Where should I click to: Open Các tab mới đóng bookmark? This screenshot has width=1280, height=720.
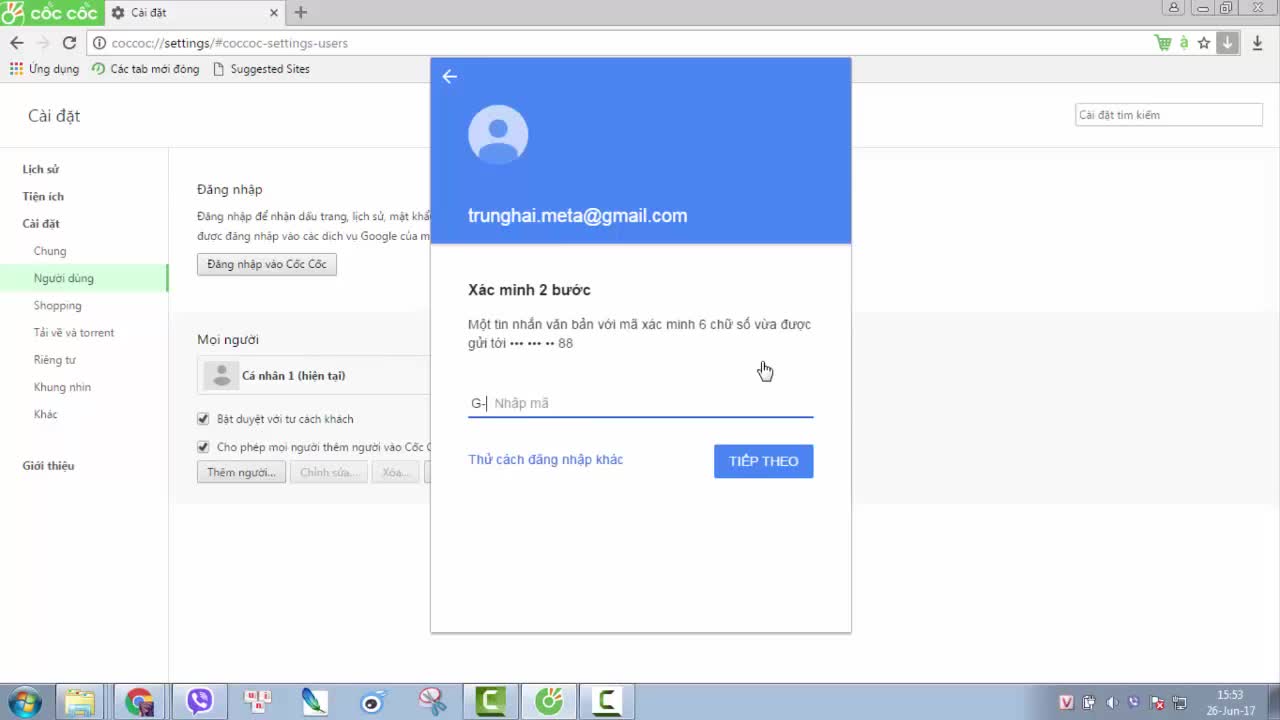point(145,69)
